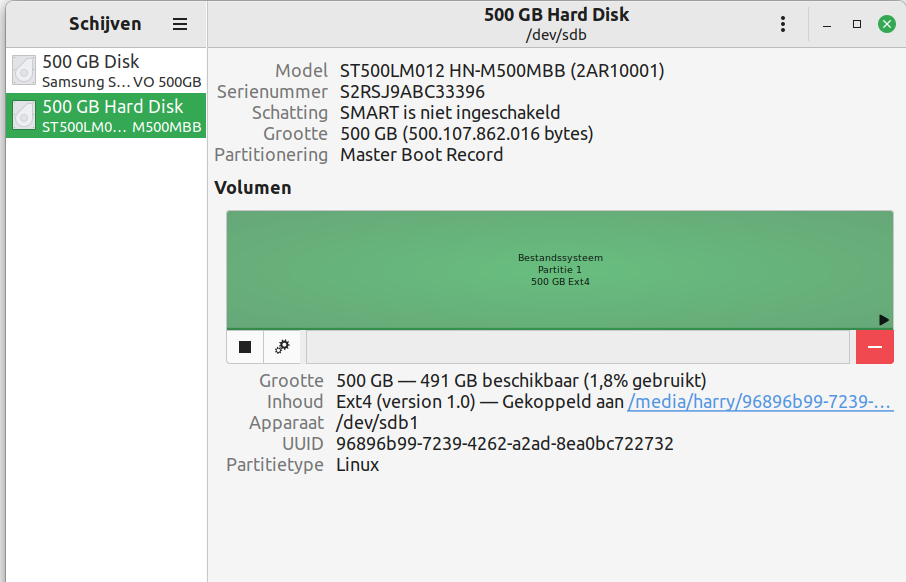Click the device path /dev/sdb1
The image size is (906, 582).
(x=377, y=423)
